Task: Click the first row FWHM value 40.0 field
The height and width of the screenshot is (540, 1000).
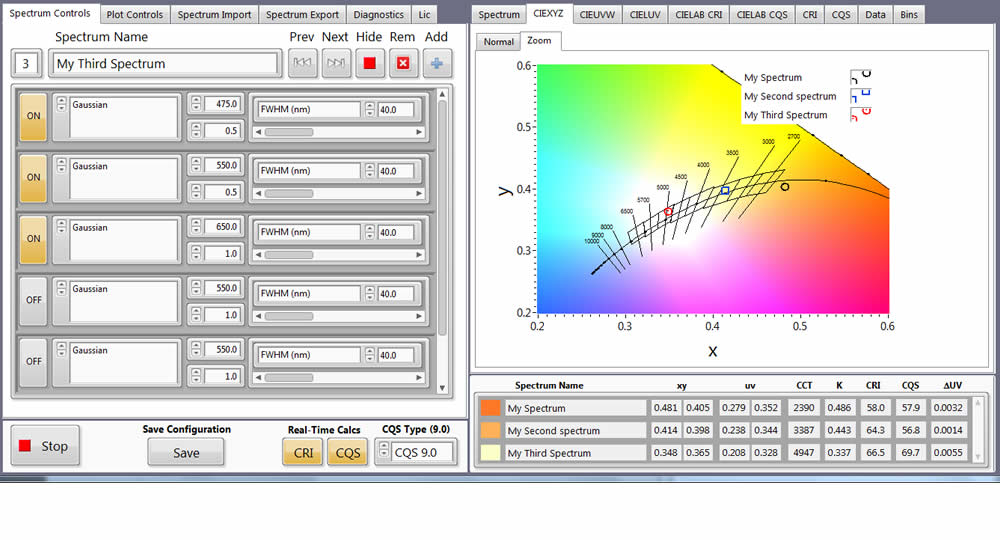Action: (395, 110)
